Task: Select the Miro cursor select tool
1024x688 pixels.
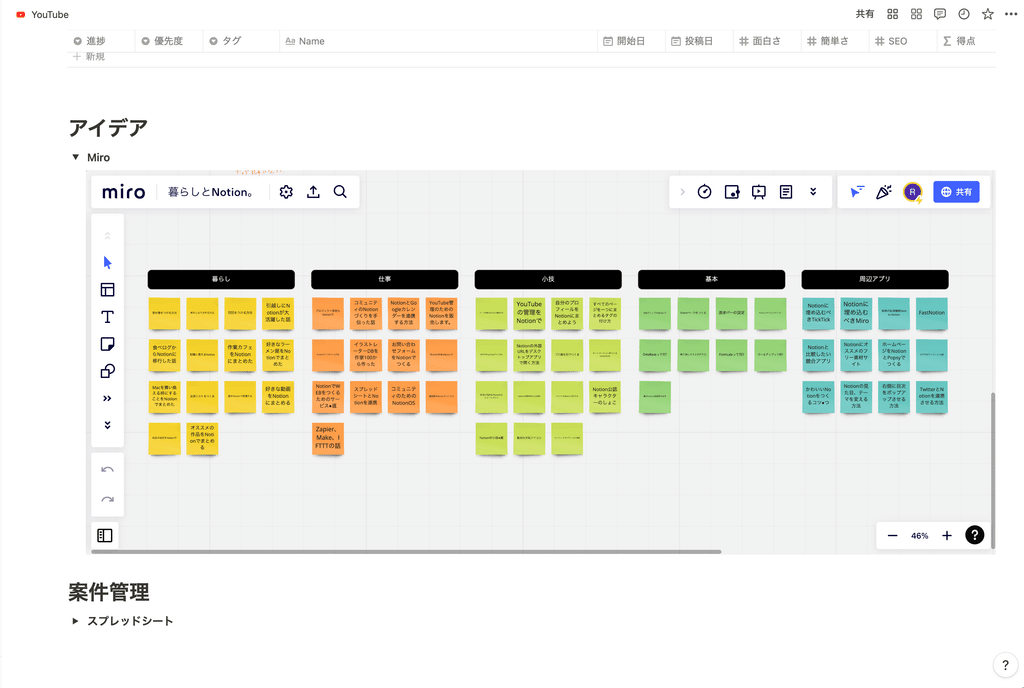Action: (x=108, y=263)
